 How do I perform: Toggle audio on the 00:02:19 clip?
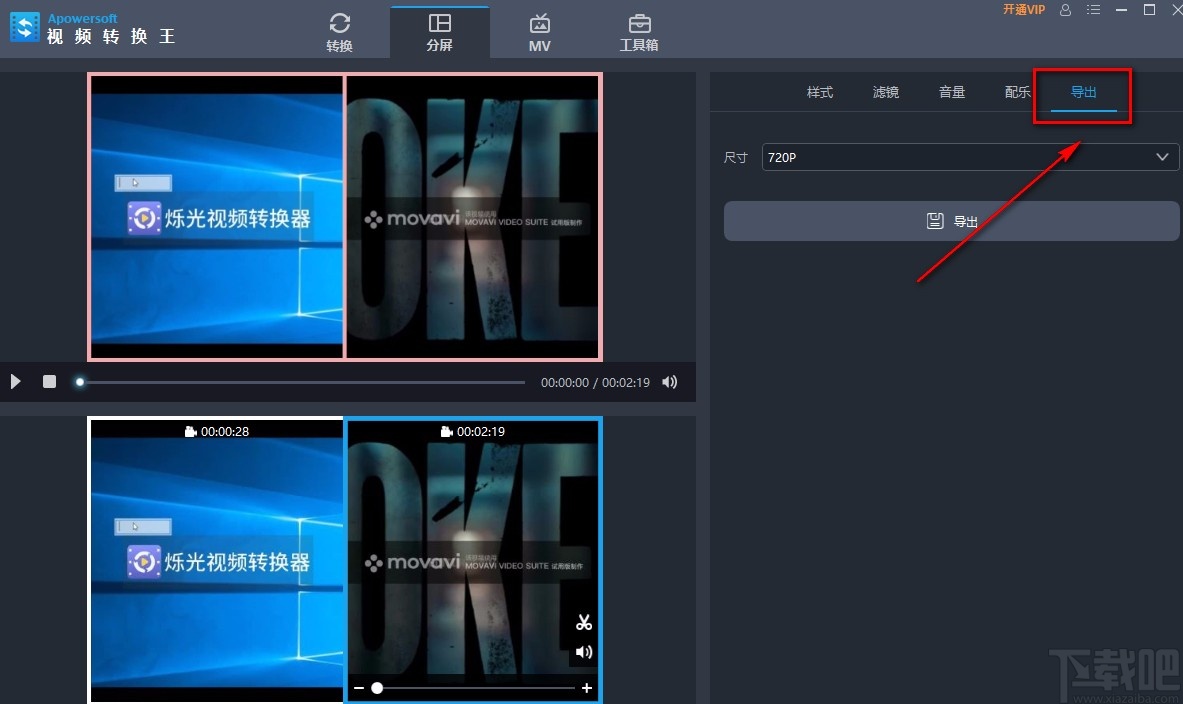583,652
